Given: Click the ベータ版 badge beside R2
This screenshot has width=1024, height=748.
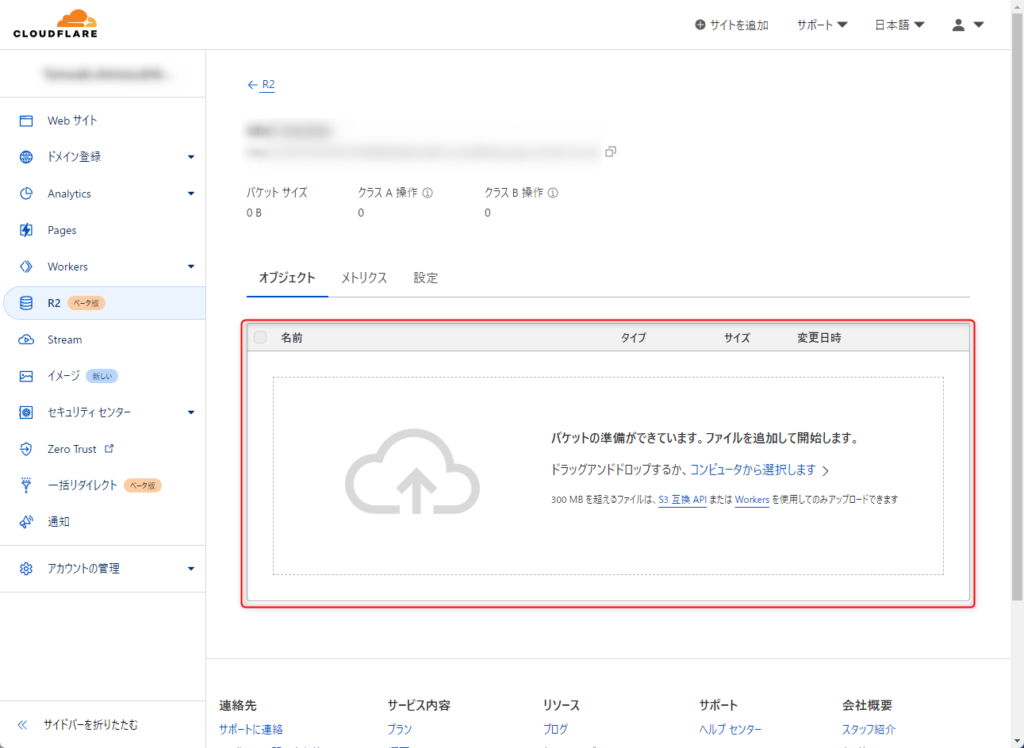Looking at the screenshot, I should pos(86,303).
